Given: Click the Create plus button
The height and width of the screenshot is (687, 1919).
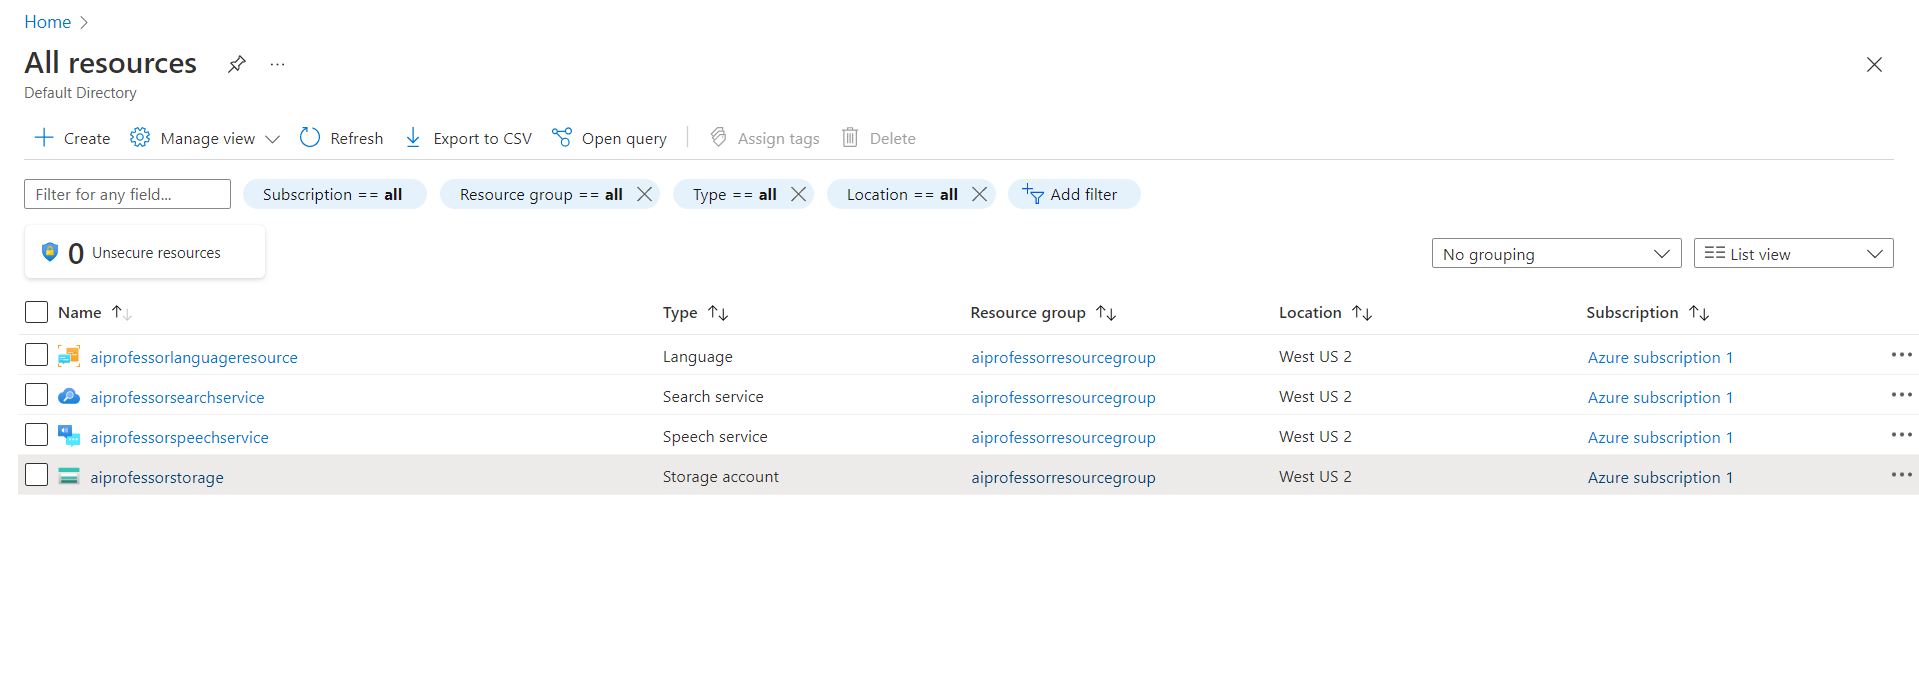Looking at the screenshot, I should 72,138.
